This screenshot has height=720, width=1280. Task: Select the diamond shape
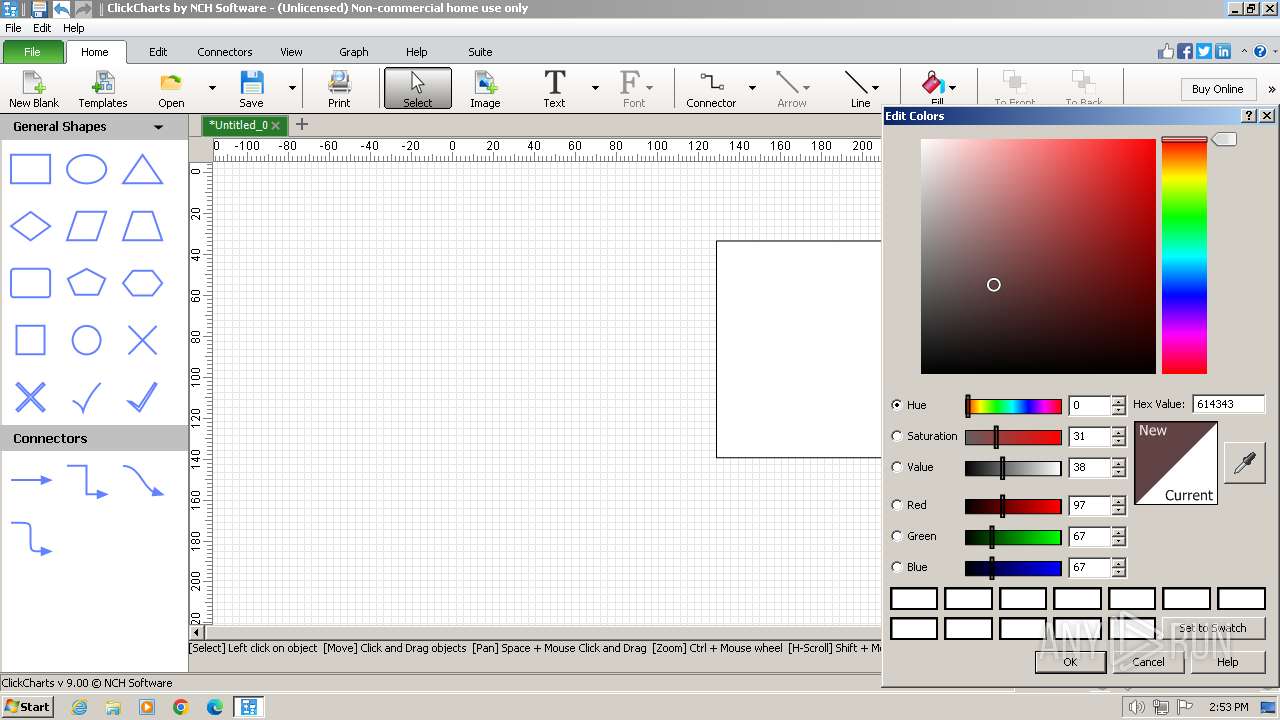[x=30, y=226]
